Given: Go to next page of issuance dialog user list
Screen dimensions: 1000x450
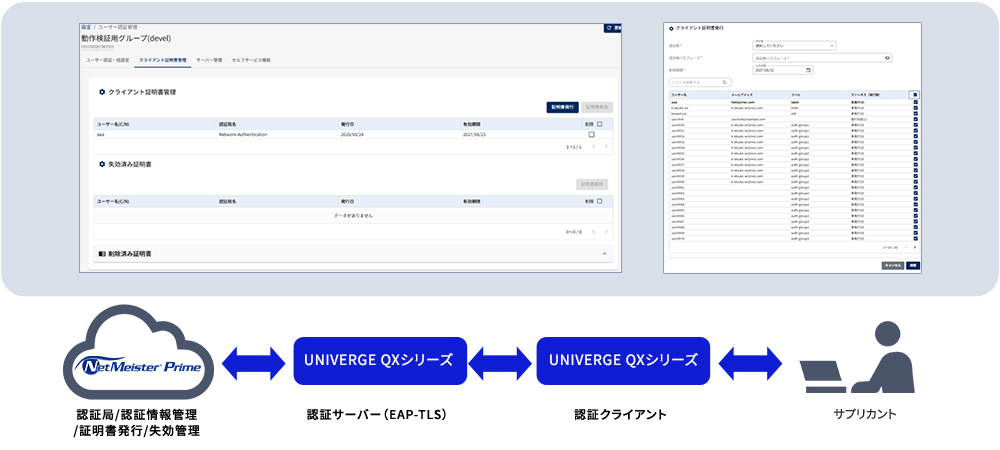Looking at the screenshot, I should coord(915,247).
